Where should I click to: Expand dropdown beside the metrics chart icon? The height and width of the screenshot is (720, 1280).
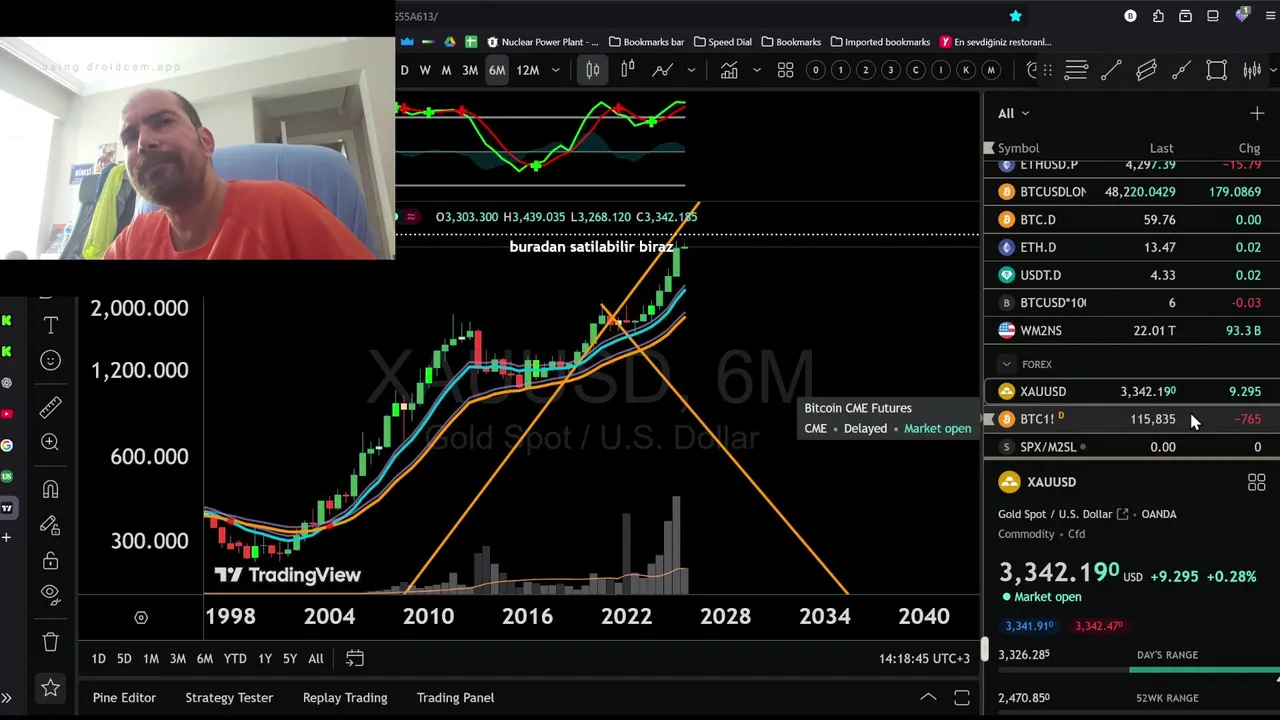coord(757,70)
